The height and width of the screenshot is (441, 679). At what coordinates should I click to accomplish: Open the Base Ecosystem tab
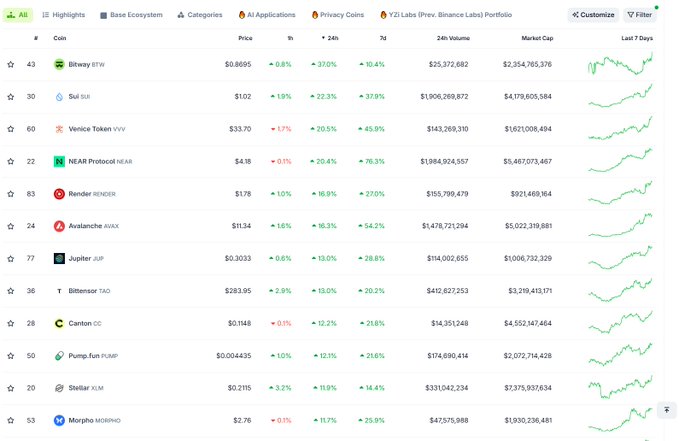[131, 15]
